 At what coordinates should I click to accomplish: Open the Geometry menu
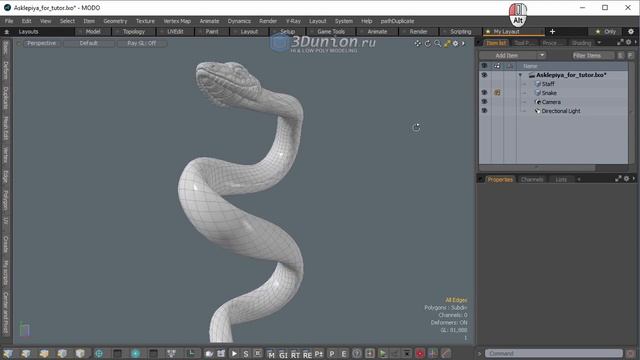coord(115,21)
